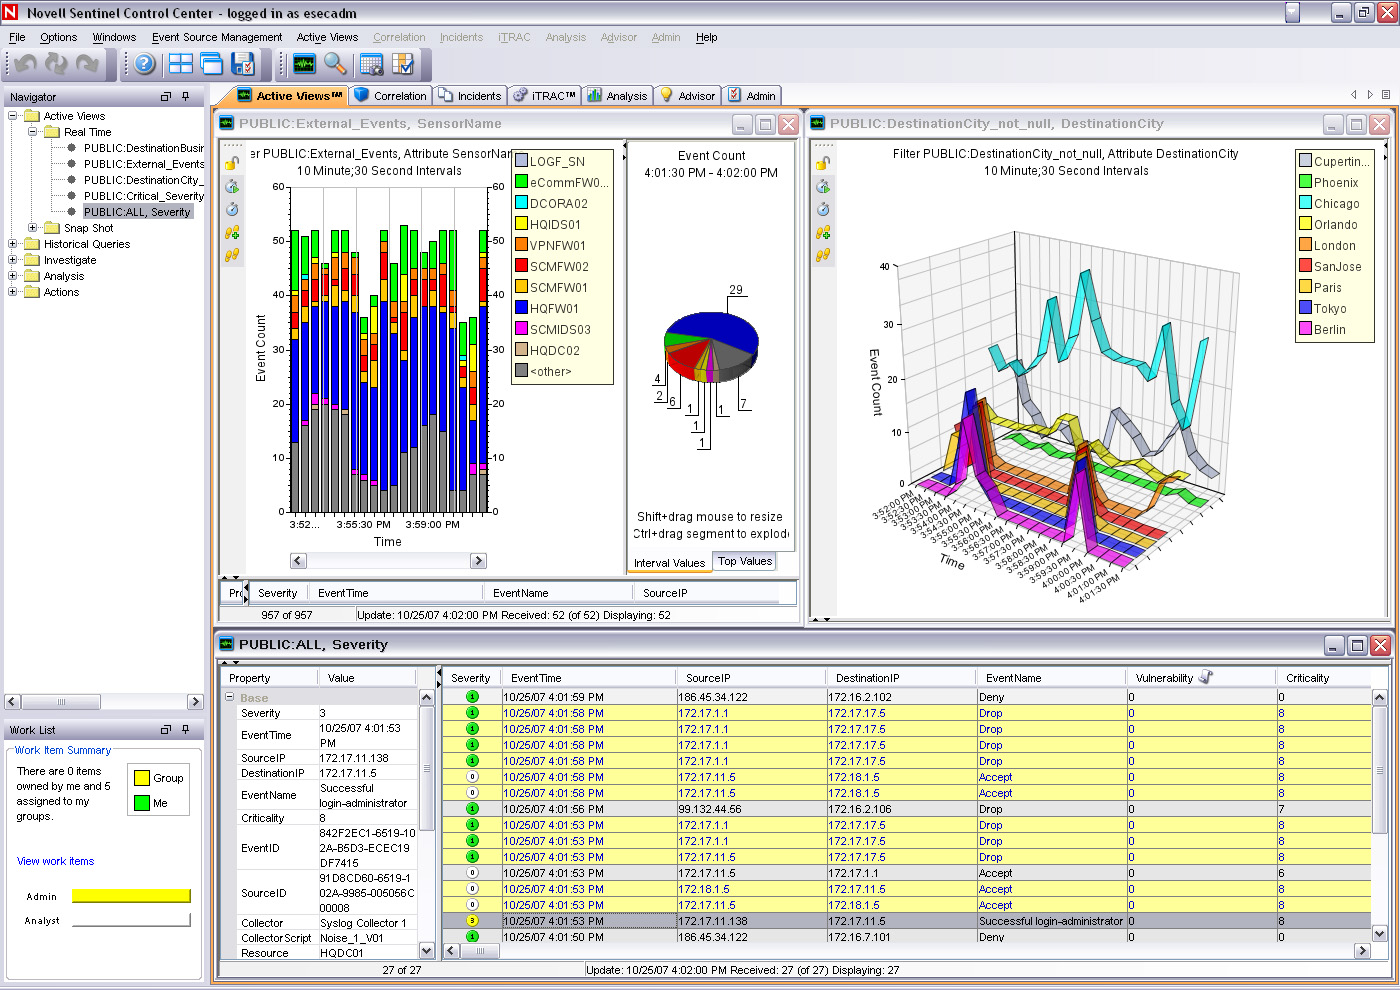The image size is (1400, 990).
Task: Click the Work Item Summary link
Action: pyautogui.click(x=62, y=750)
